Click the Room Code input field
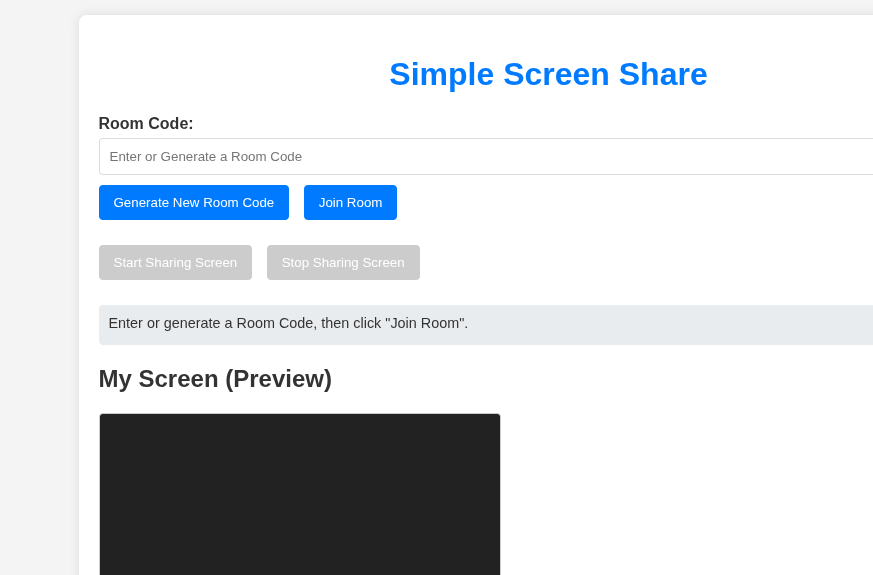 tap(486, 156)
